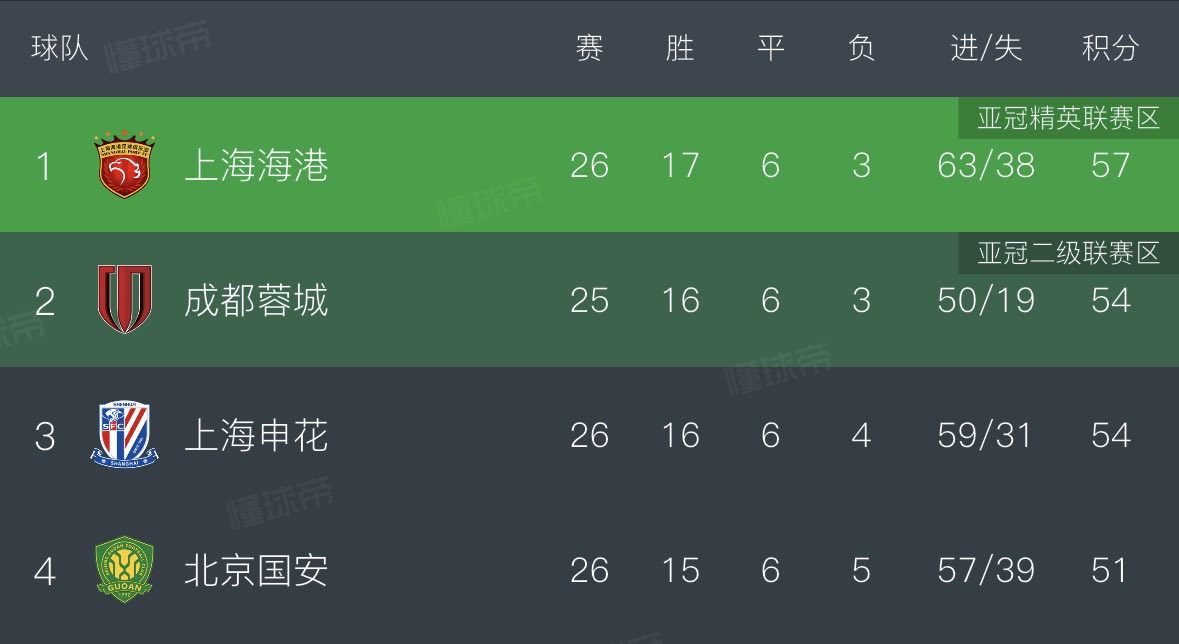Sort by the 进/失 column header
The width and height of the screenshot is (1179, 644).
pyautogui.click(x=987, y=48)
